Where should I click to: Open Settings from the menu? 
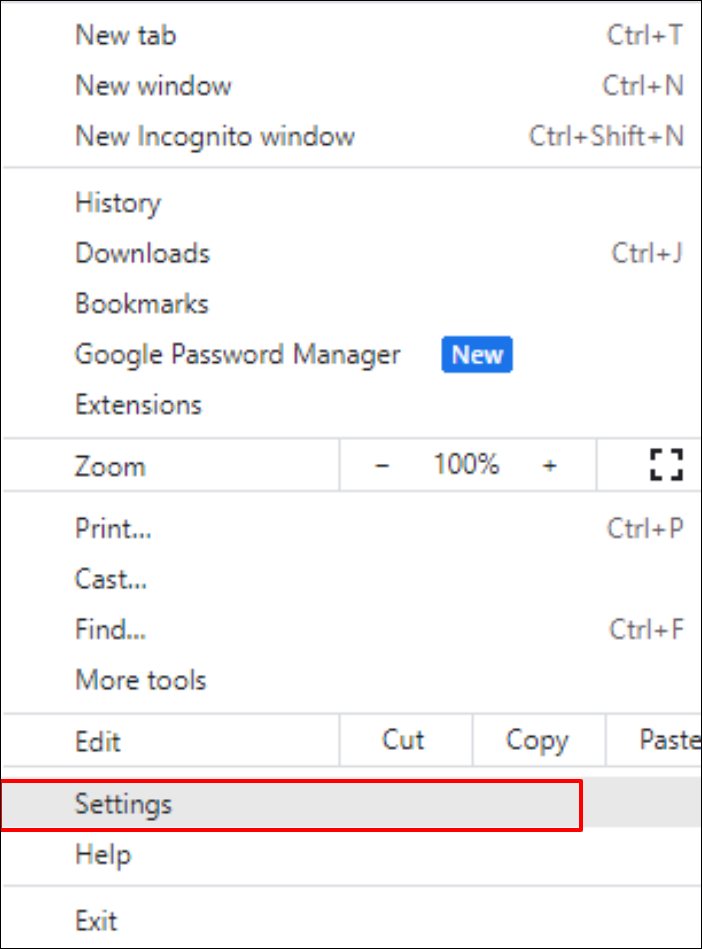[123, 804]
